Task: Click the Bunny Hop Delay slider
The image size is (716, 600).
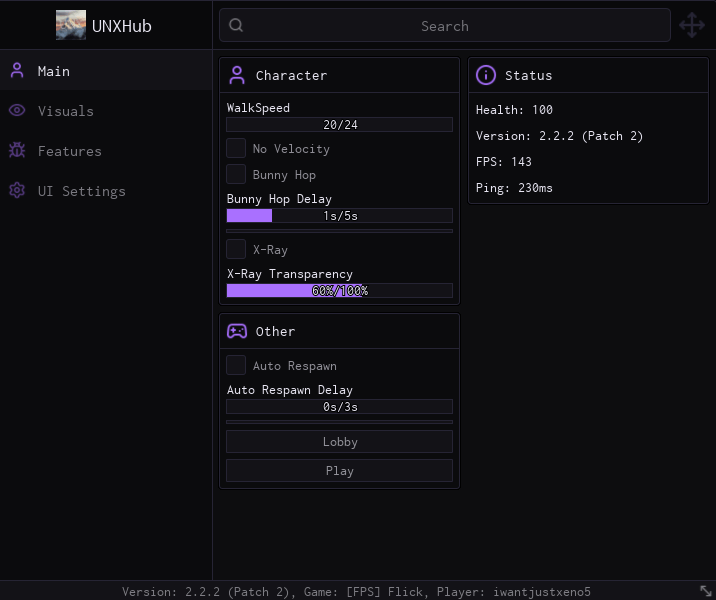Action: (x=339, y=216)
